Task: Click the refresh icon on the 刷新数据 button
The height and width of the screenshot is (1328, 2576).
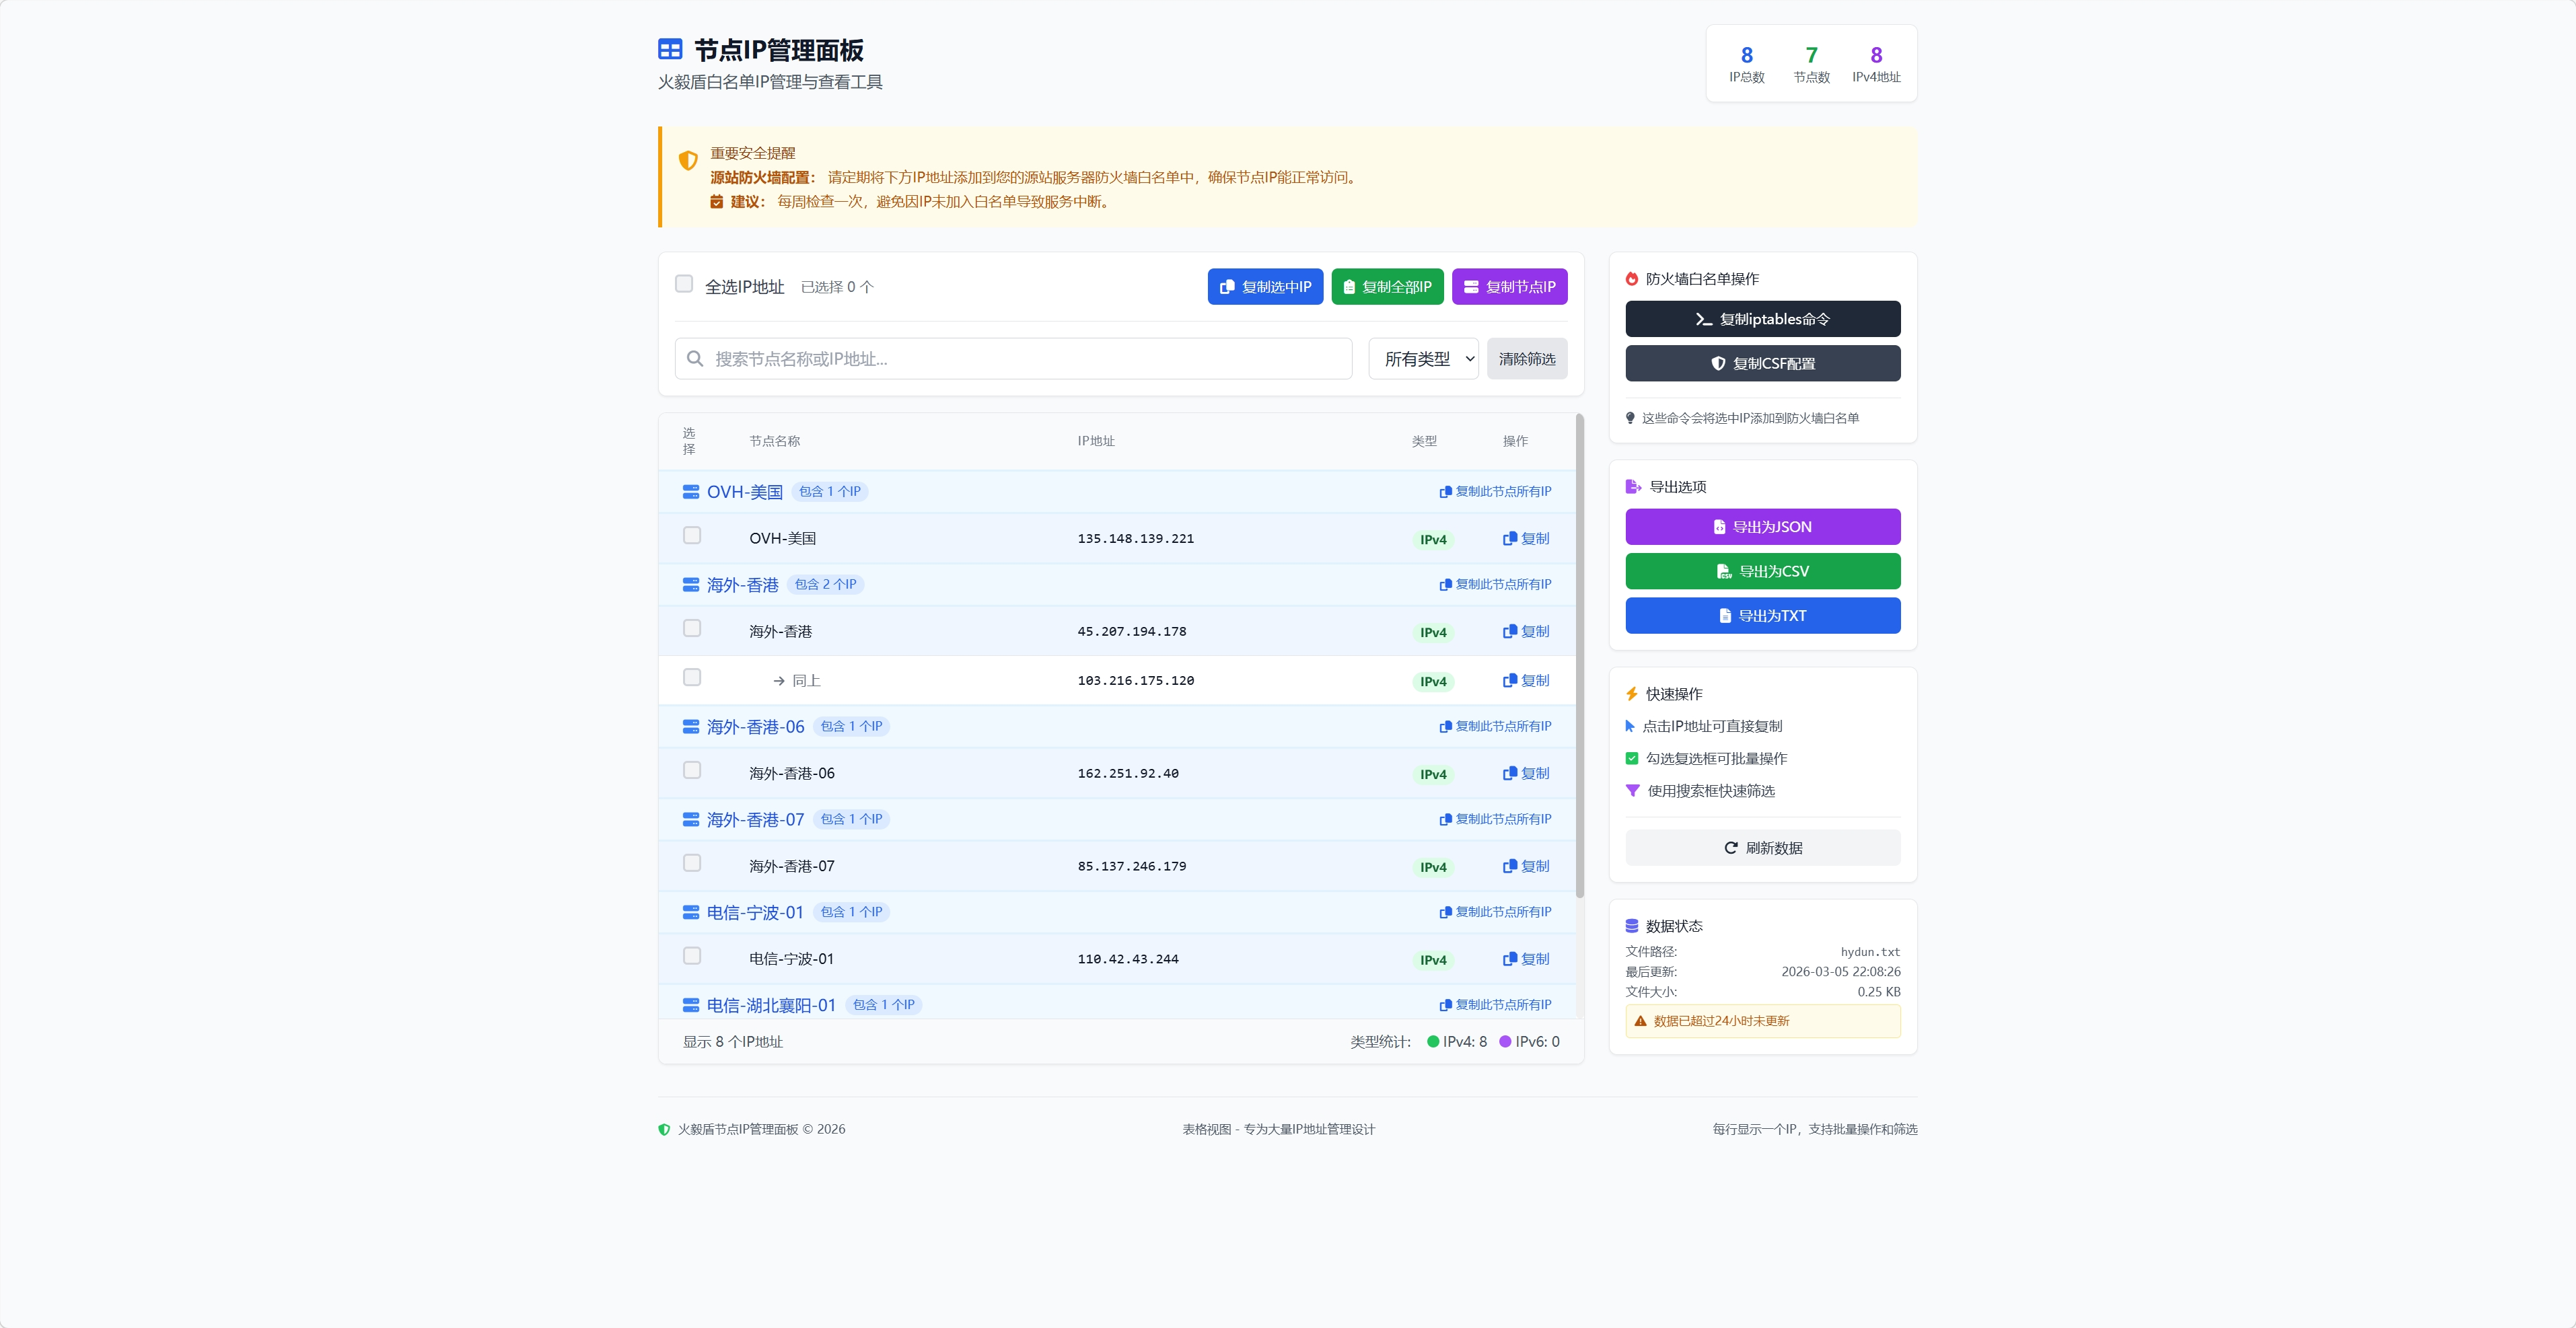Action: point(1731,847)
